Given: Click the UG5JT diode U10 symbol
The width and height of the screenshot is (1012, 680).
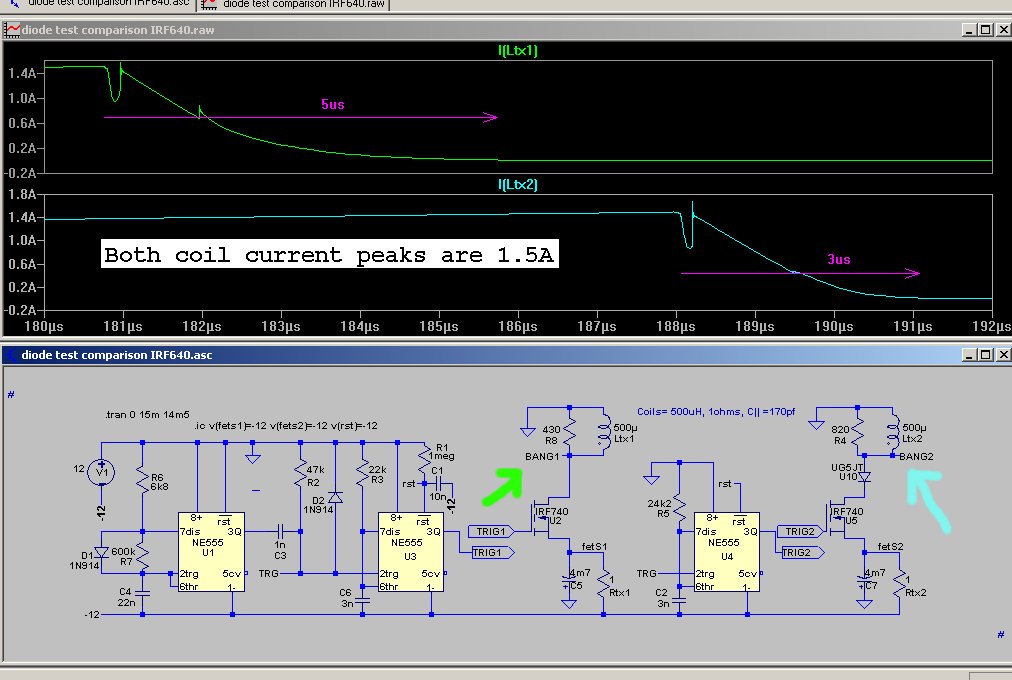Looking at the screenshot, I should pyautogui.click(x=866, y=477).
